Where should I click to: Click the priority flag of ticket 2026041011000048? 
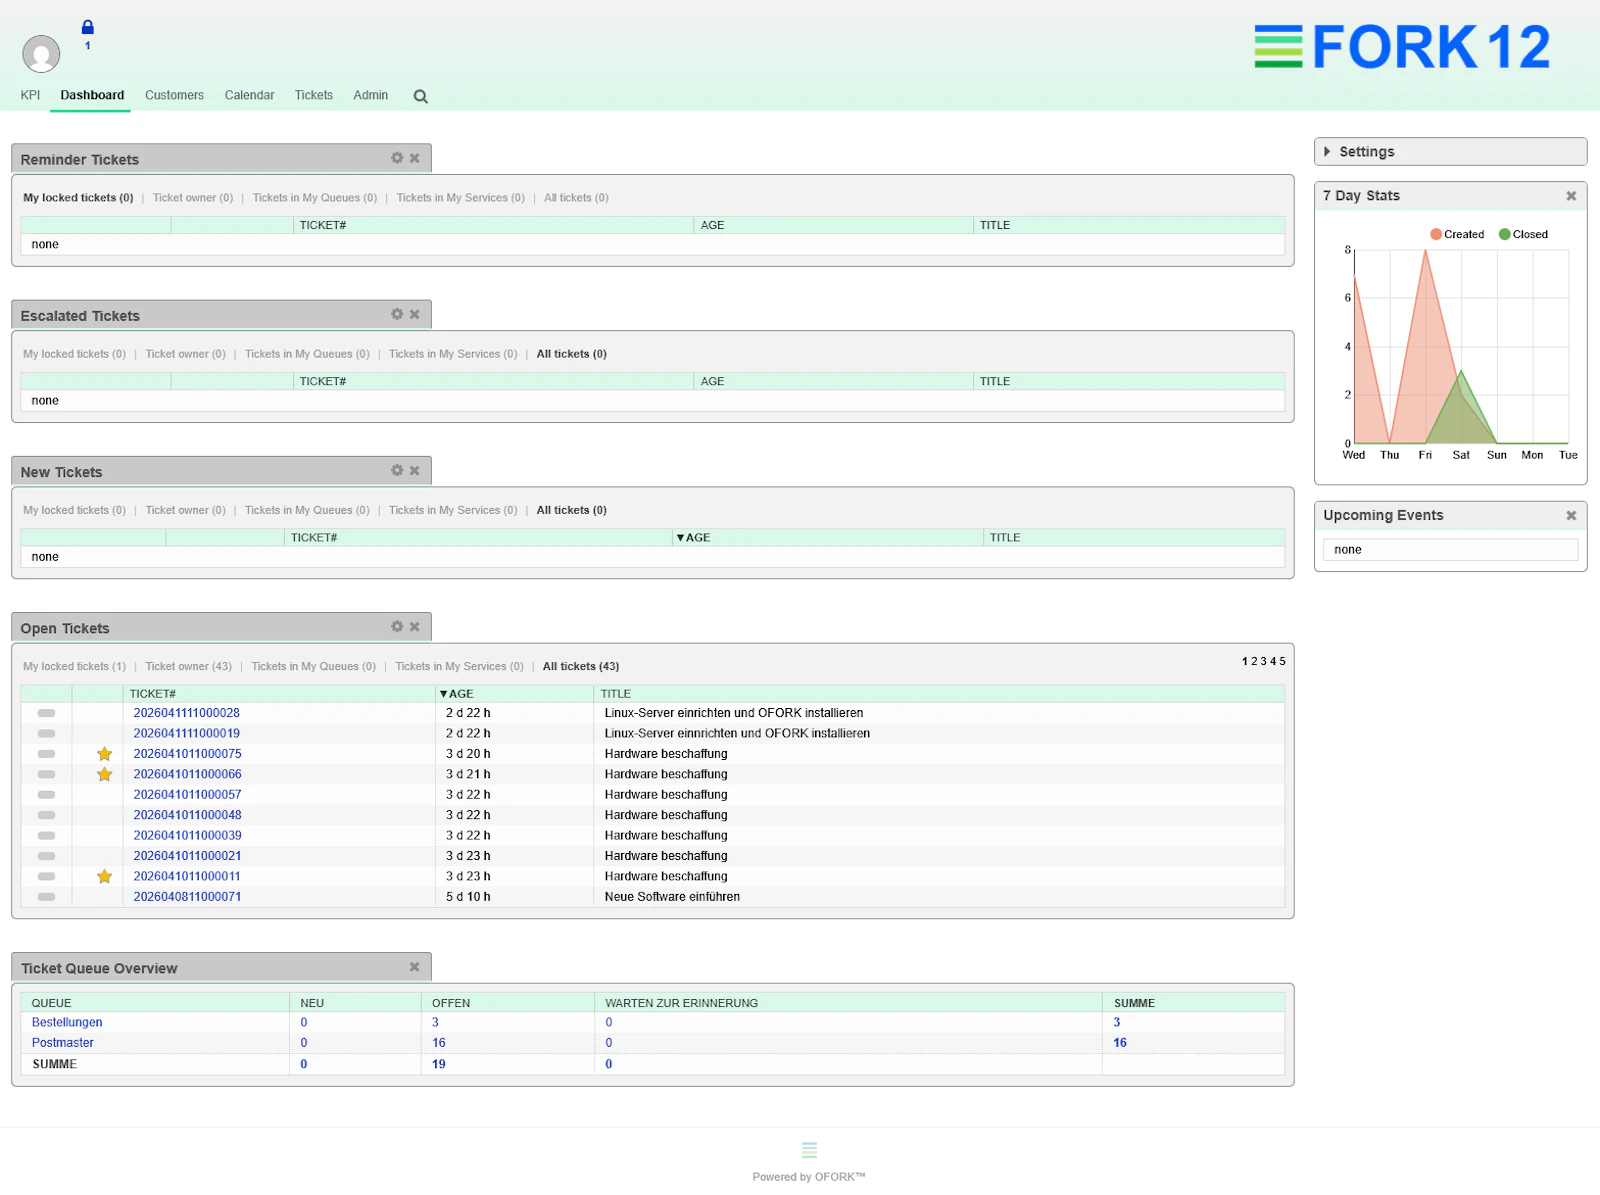point(46,815)
